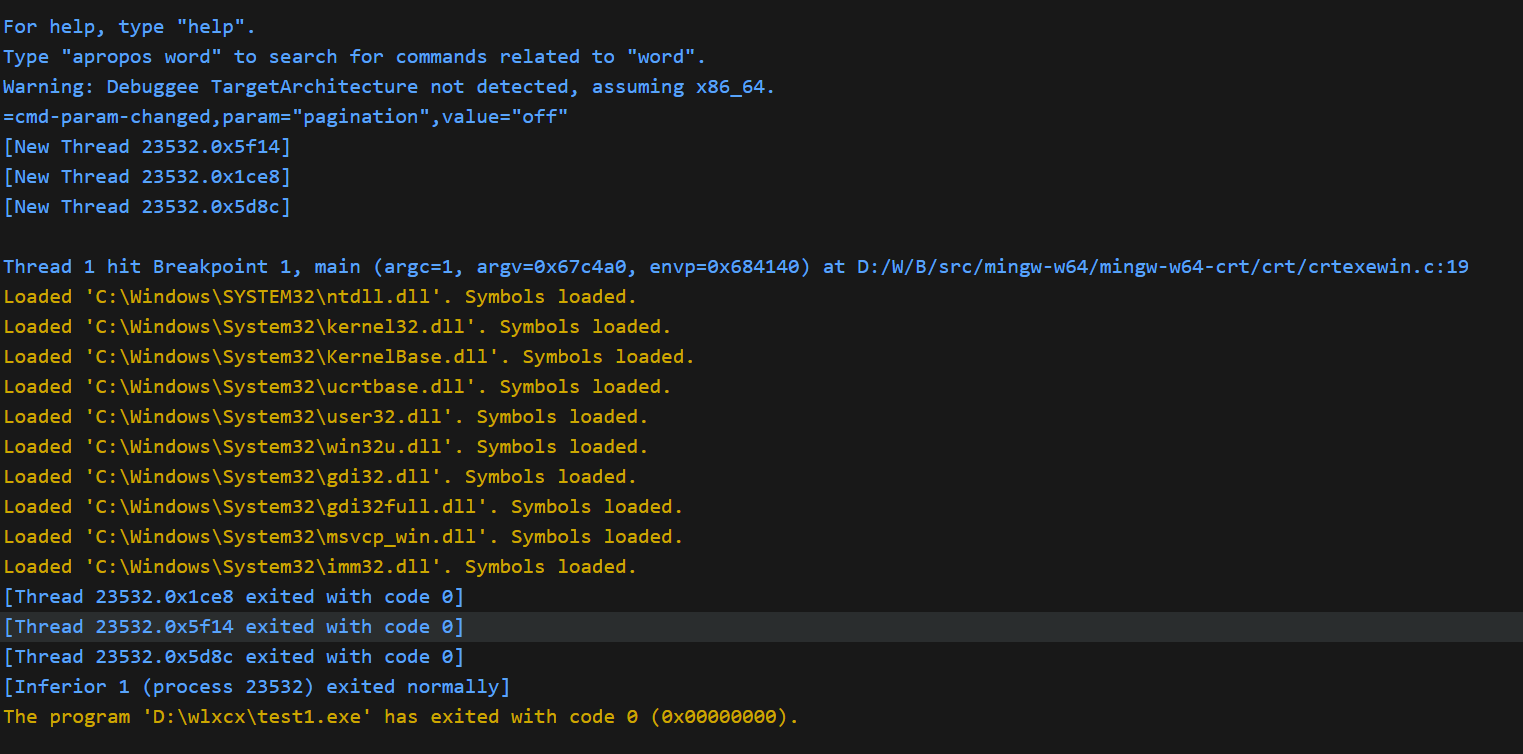
Task: Select '[New Thread 23532.0x5f14]' line
Action: 147,147
